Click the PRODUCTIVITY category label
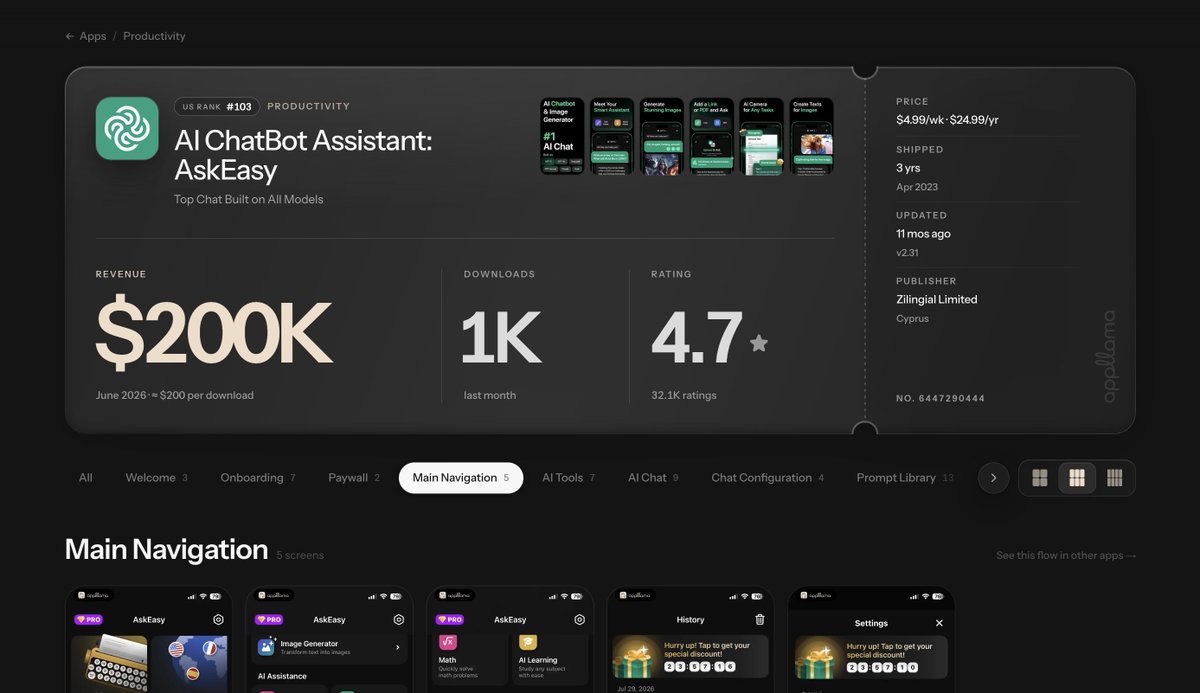Image resolution: width=1200 pixels, height=693 pixels. (309, 106)
